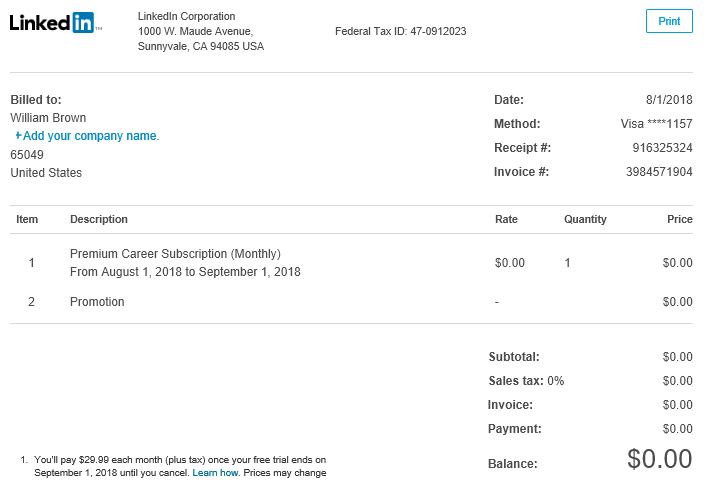Open the LinkedIn logo

pyautogui.click(x=55, y=23)
